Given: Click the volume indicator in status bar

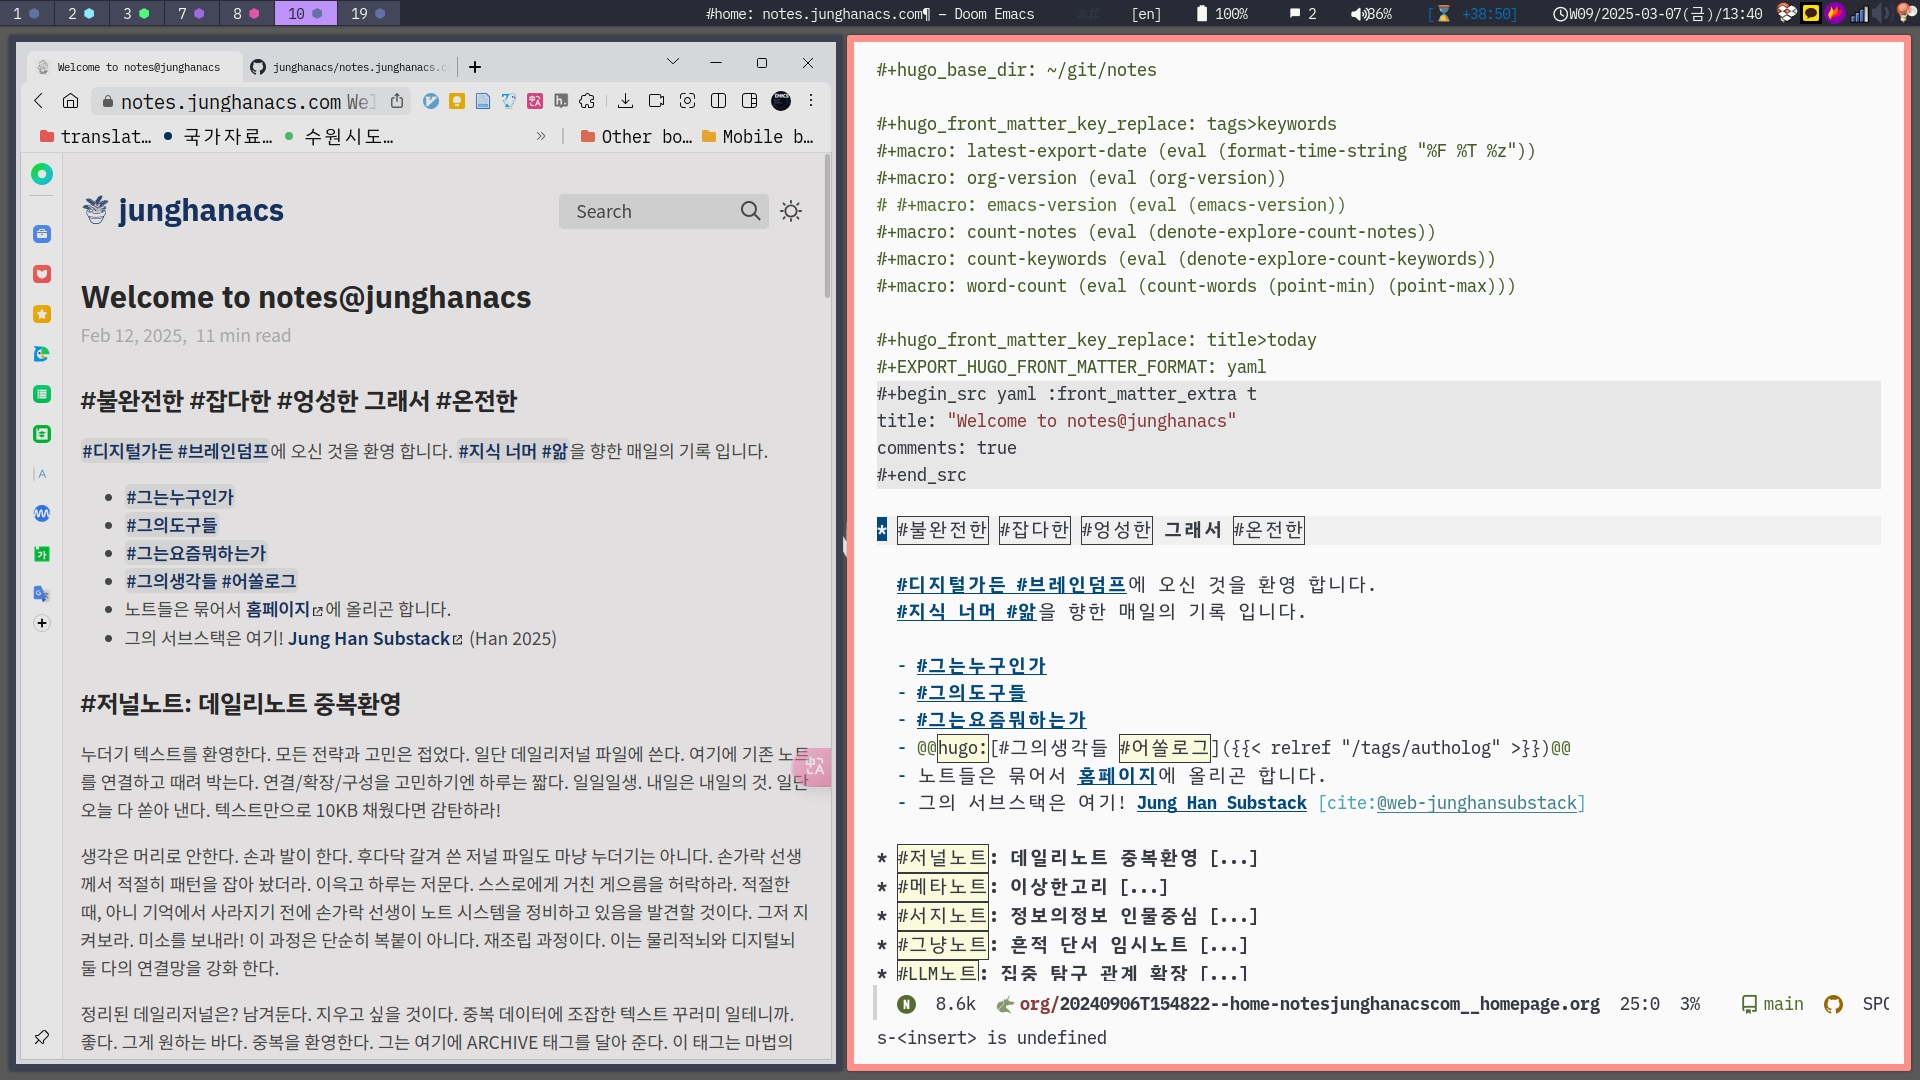Looking at the screenshot, I should point(1371,14).
